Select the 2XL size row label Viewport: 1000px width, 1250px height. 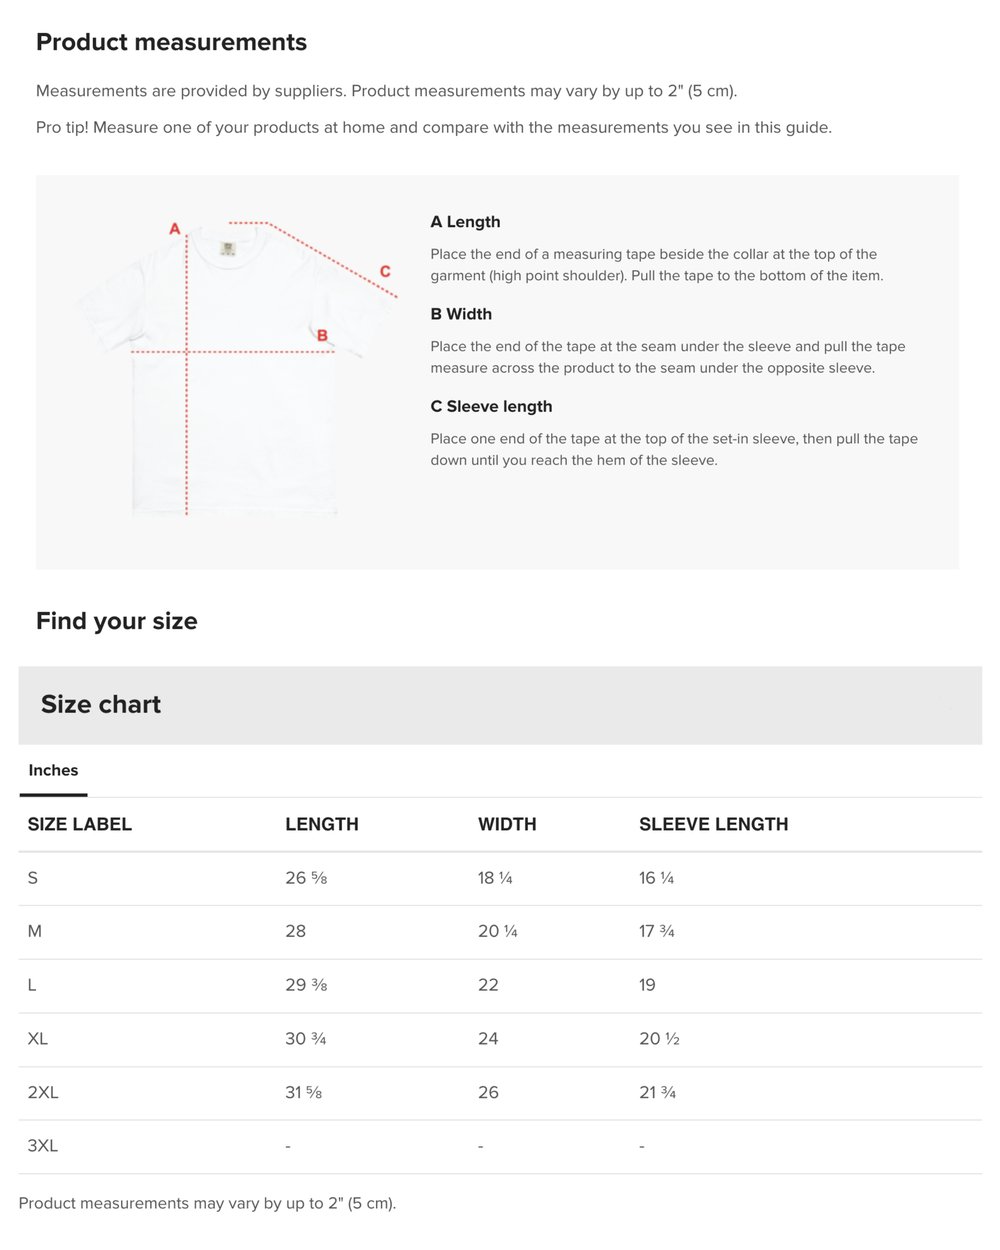[43, 1092]
